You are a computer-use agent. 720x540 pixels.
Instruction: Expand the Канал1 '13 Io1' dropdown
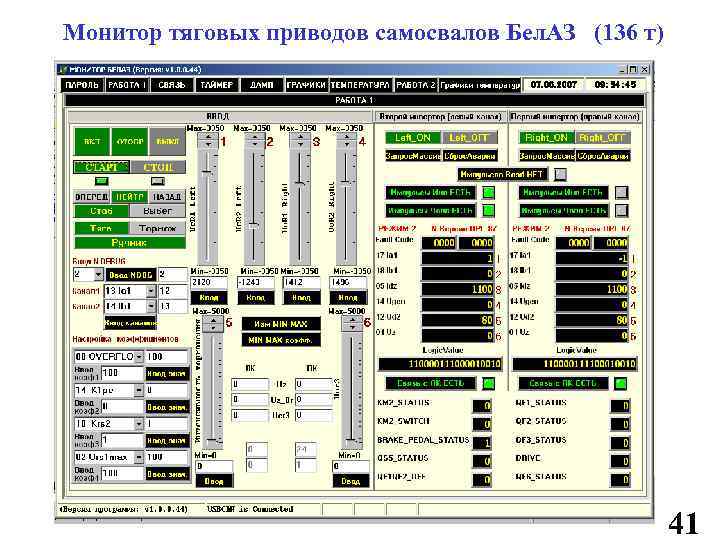point(151,291)
